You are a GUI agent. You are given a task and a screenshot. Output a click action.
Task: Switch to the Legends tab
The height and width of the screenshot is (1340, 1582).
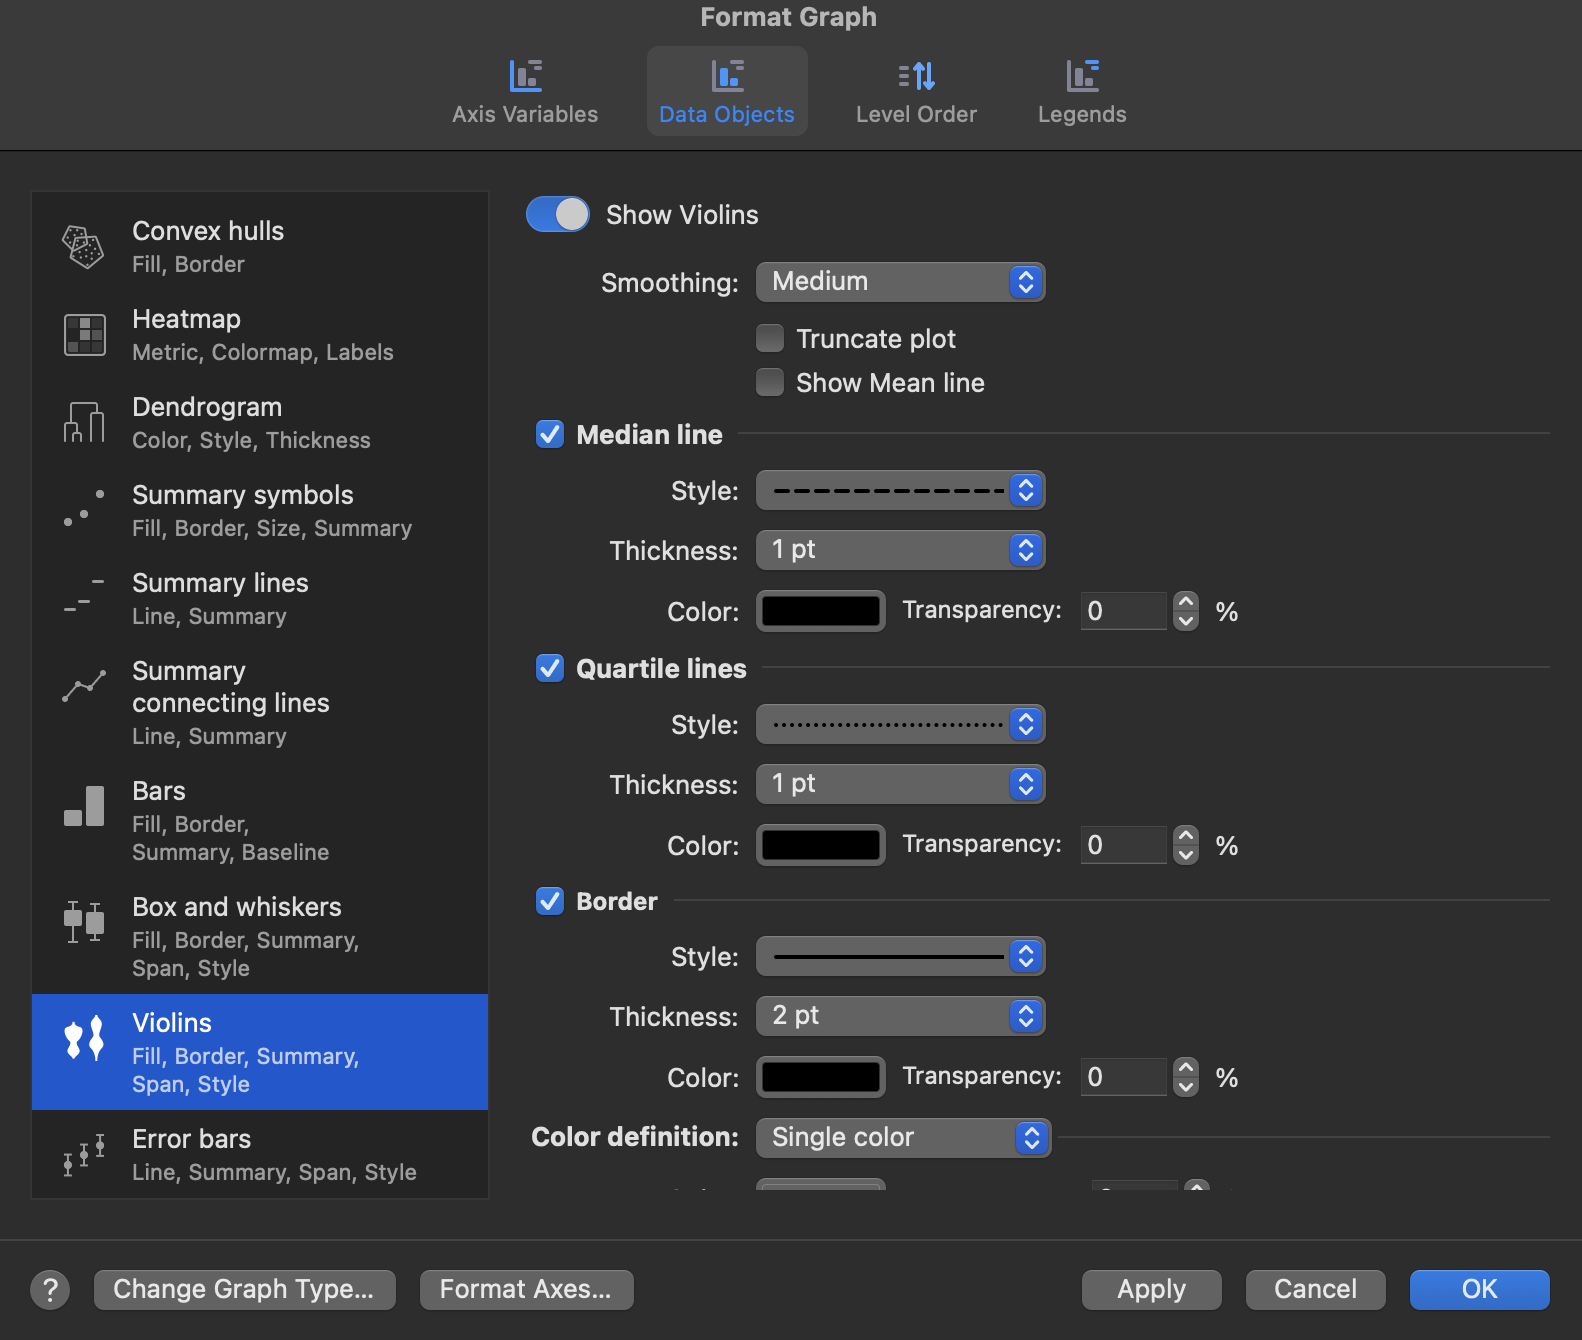pyautogui.click(x=1082, y=91)
